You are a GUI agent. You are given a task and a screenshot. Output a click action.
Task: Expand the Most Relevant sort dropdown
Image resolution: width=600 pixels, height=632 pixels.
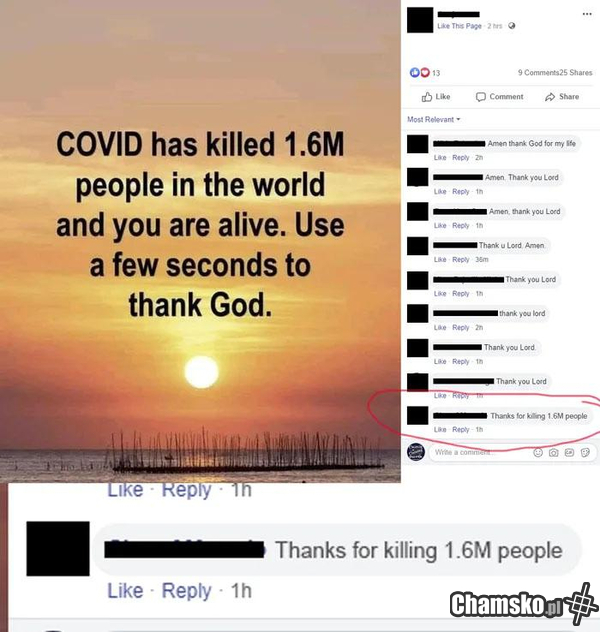(x=434, y=119)
